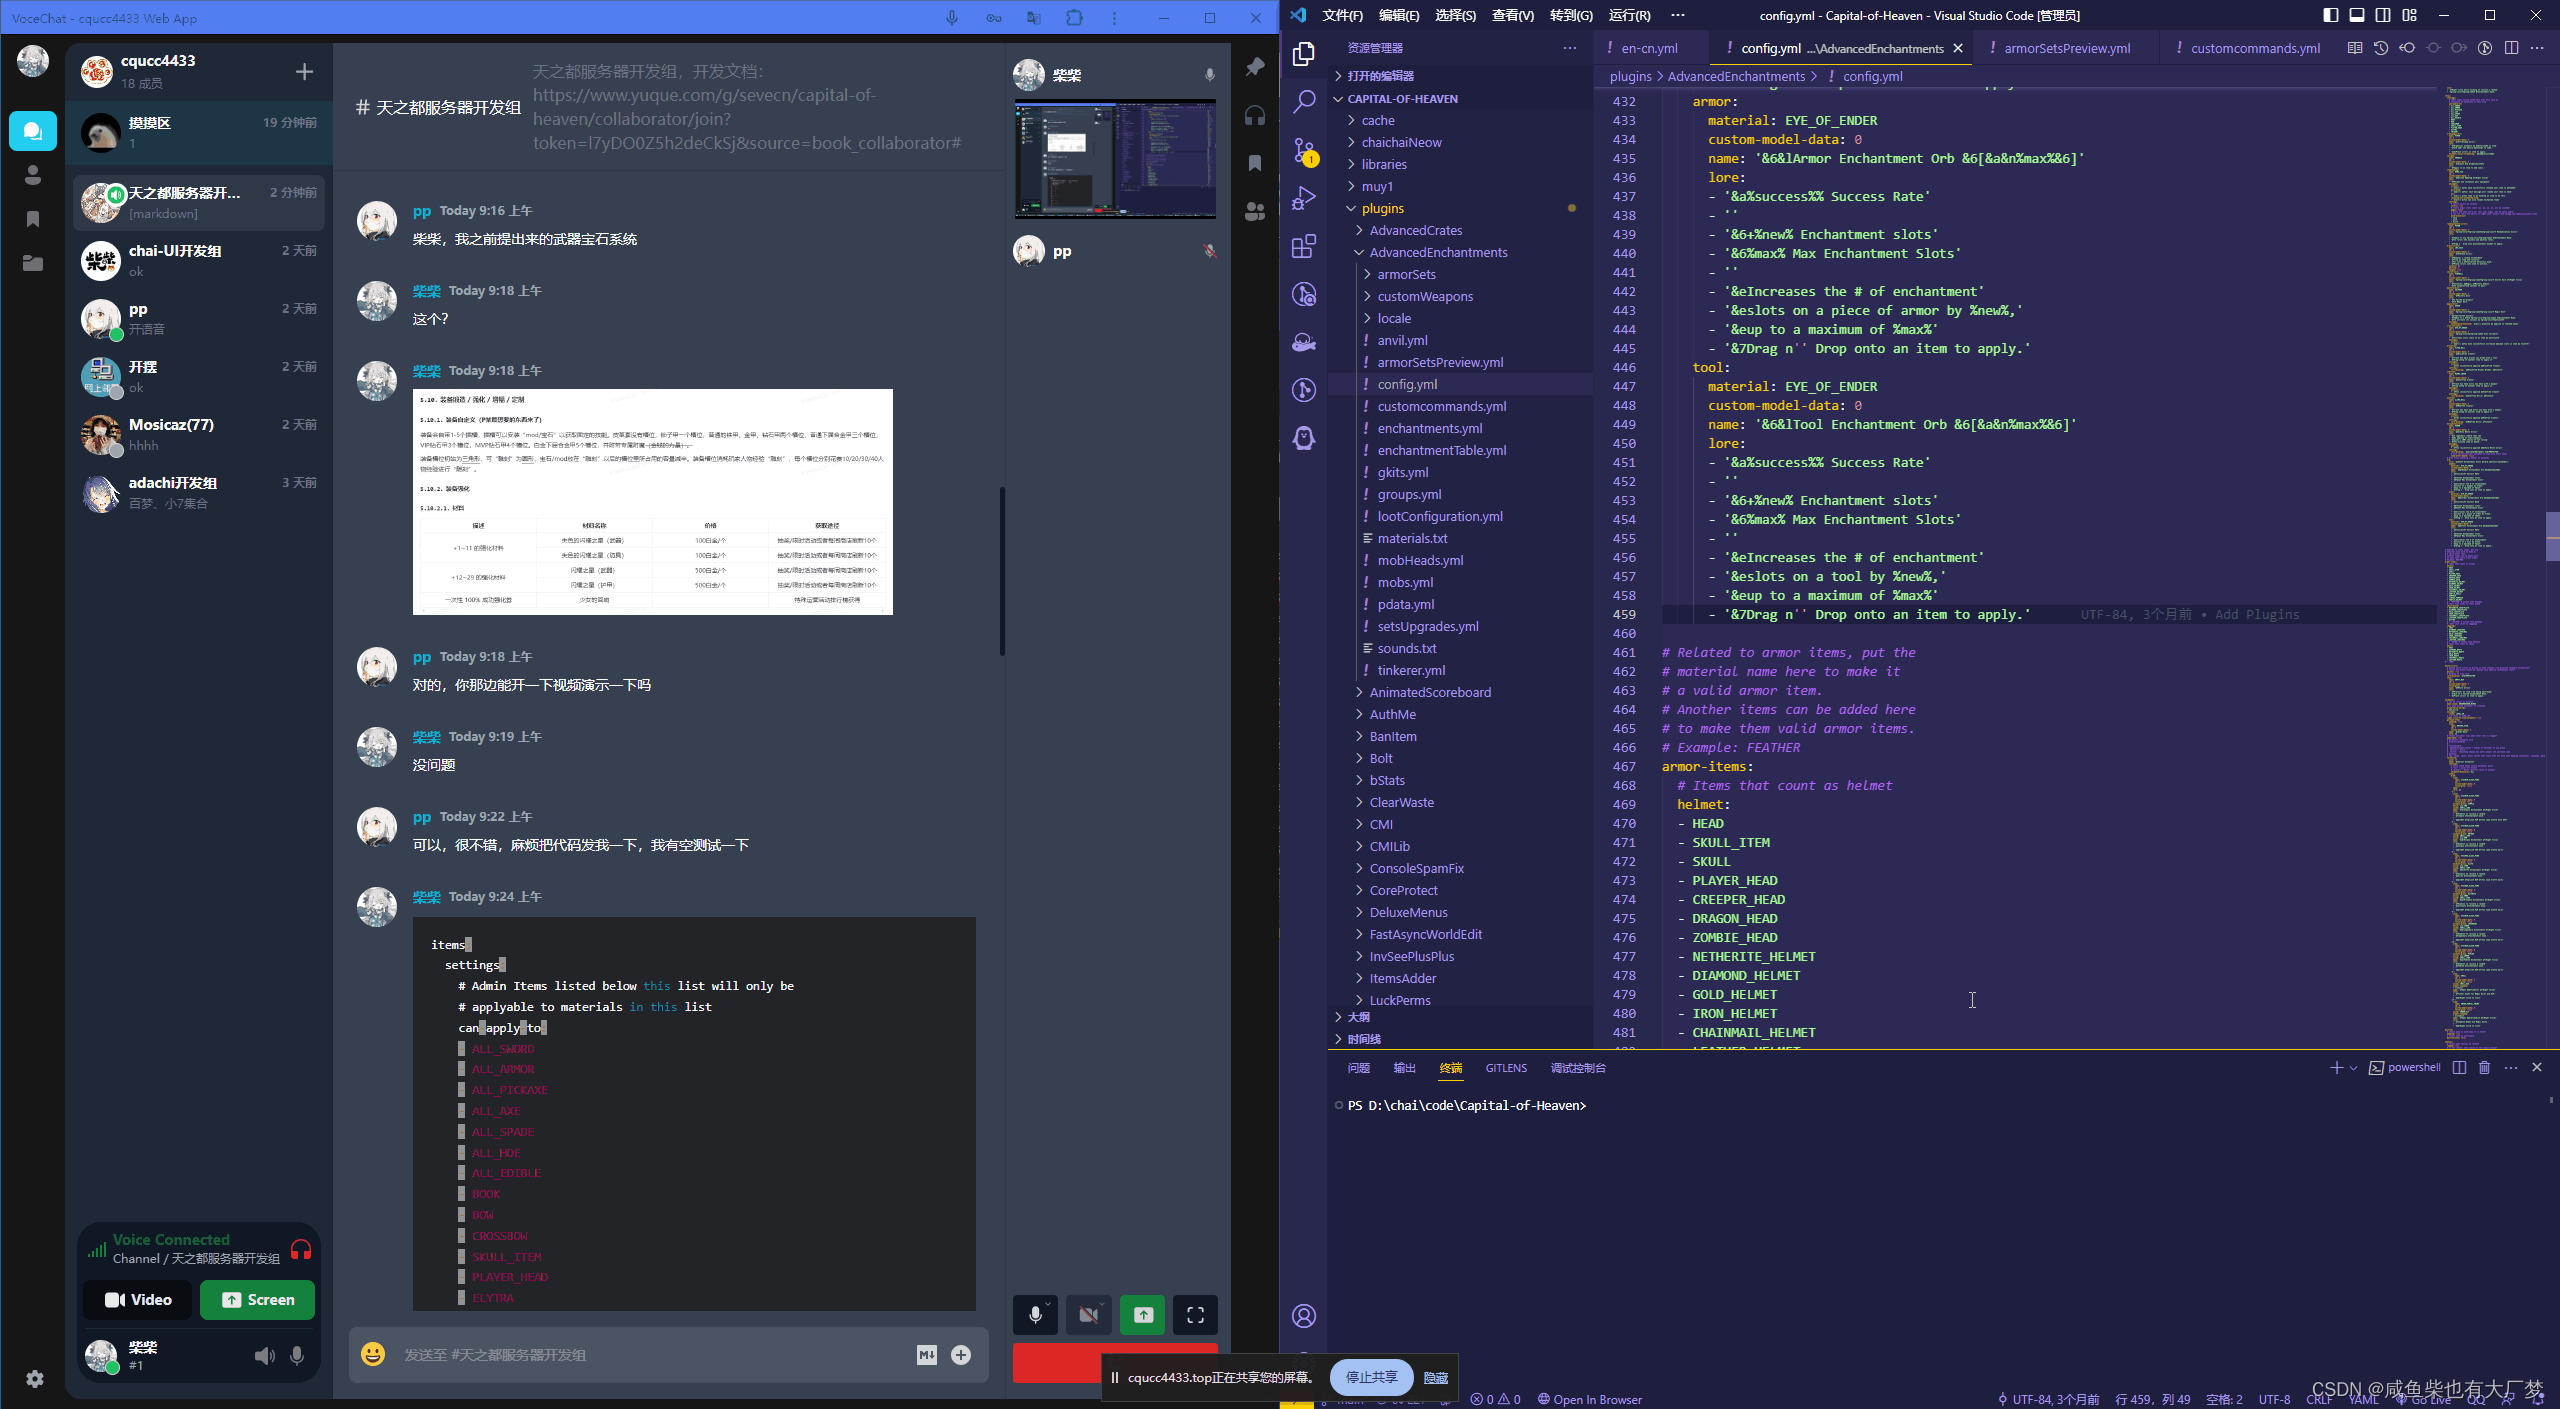The width and height of the screenshot is (2560, 1409).
Task: Toggle microphone in voice call controls
Action: (1036, 1315)
